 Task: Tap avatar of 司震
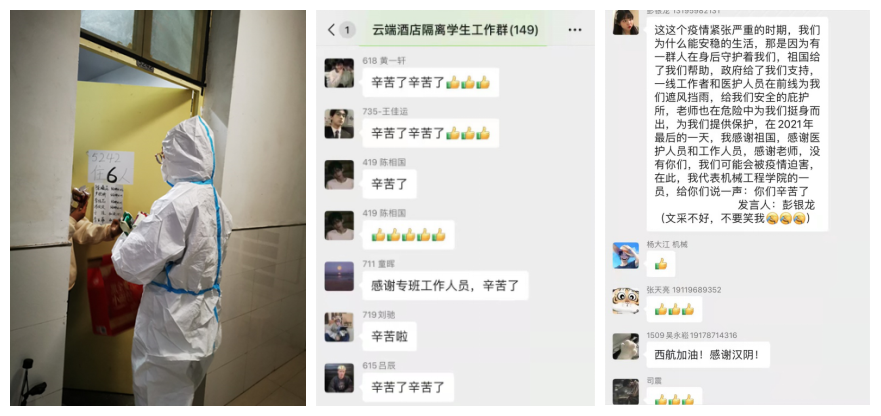[x=625, y=392]
